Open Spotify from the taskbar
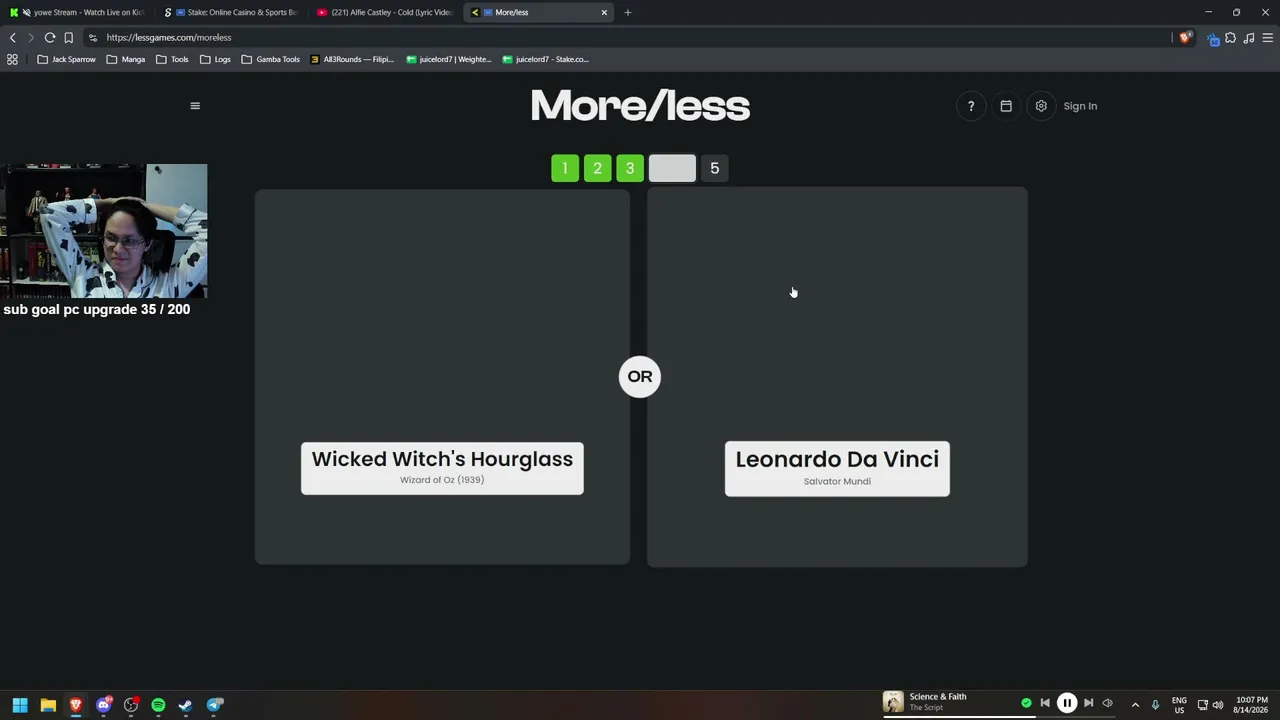 coord(158,705)
